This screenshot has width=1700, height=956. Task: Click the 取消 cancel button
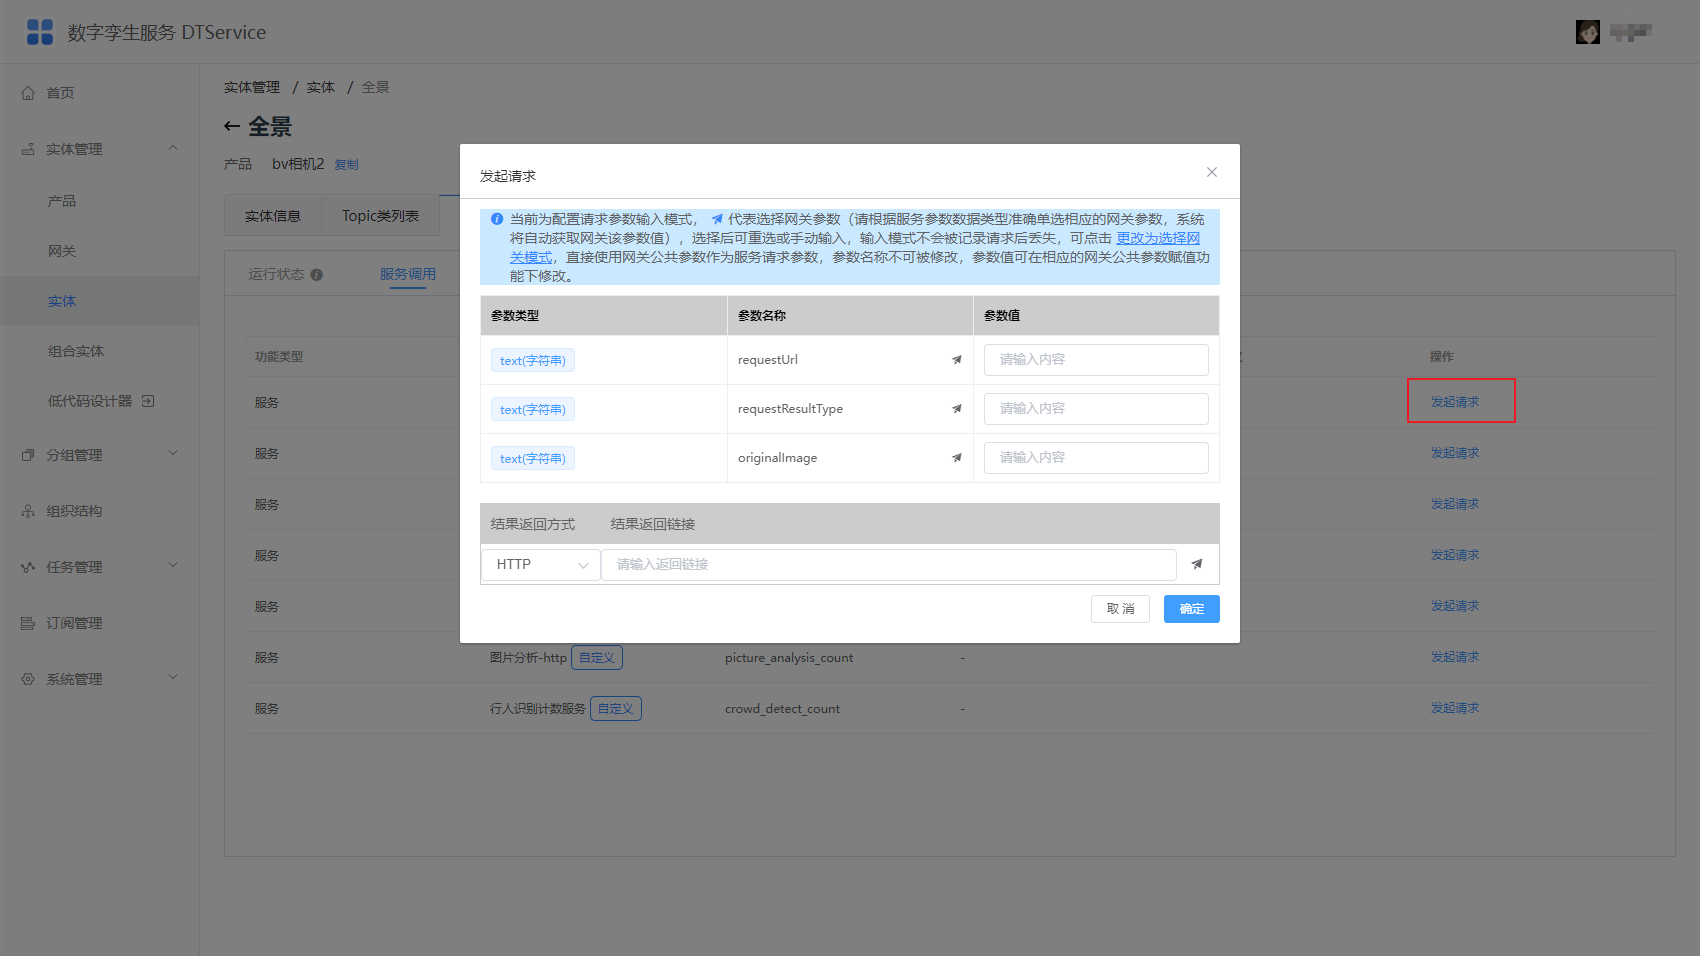tap(1120, 609)
